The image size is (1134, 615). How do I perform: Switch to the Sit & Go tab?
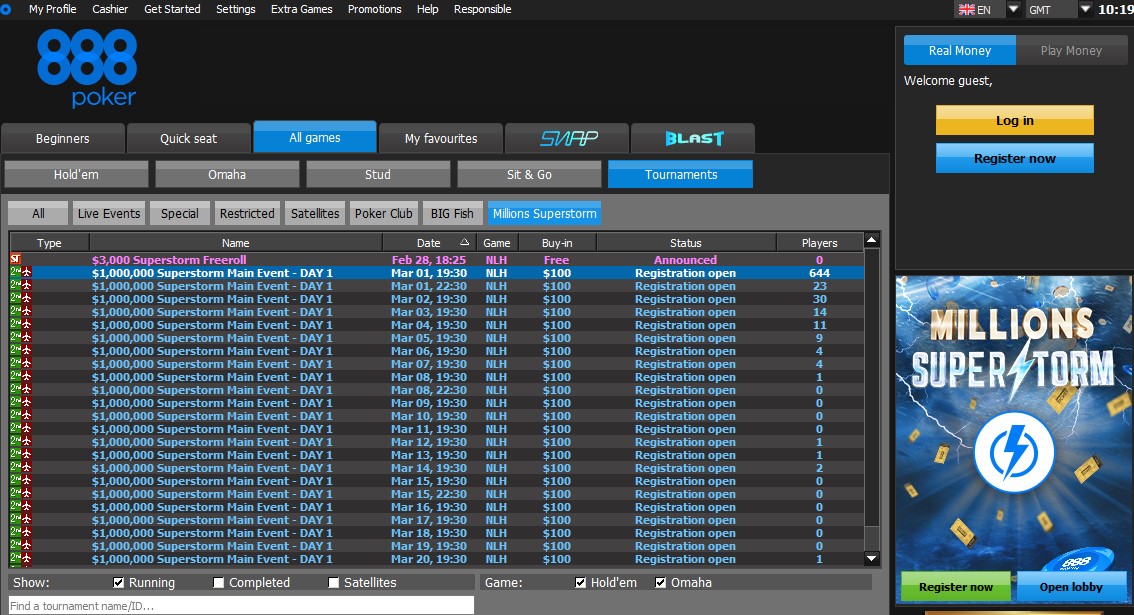pos(529,174)
